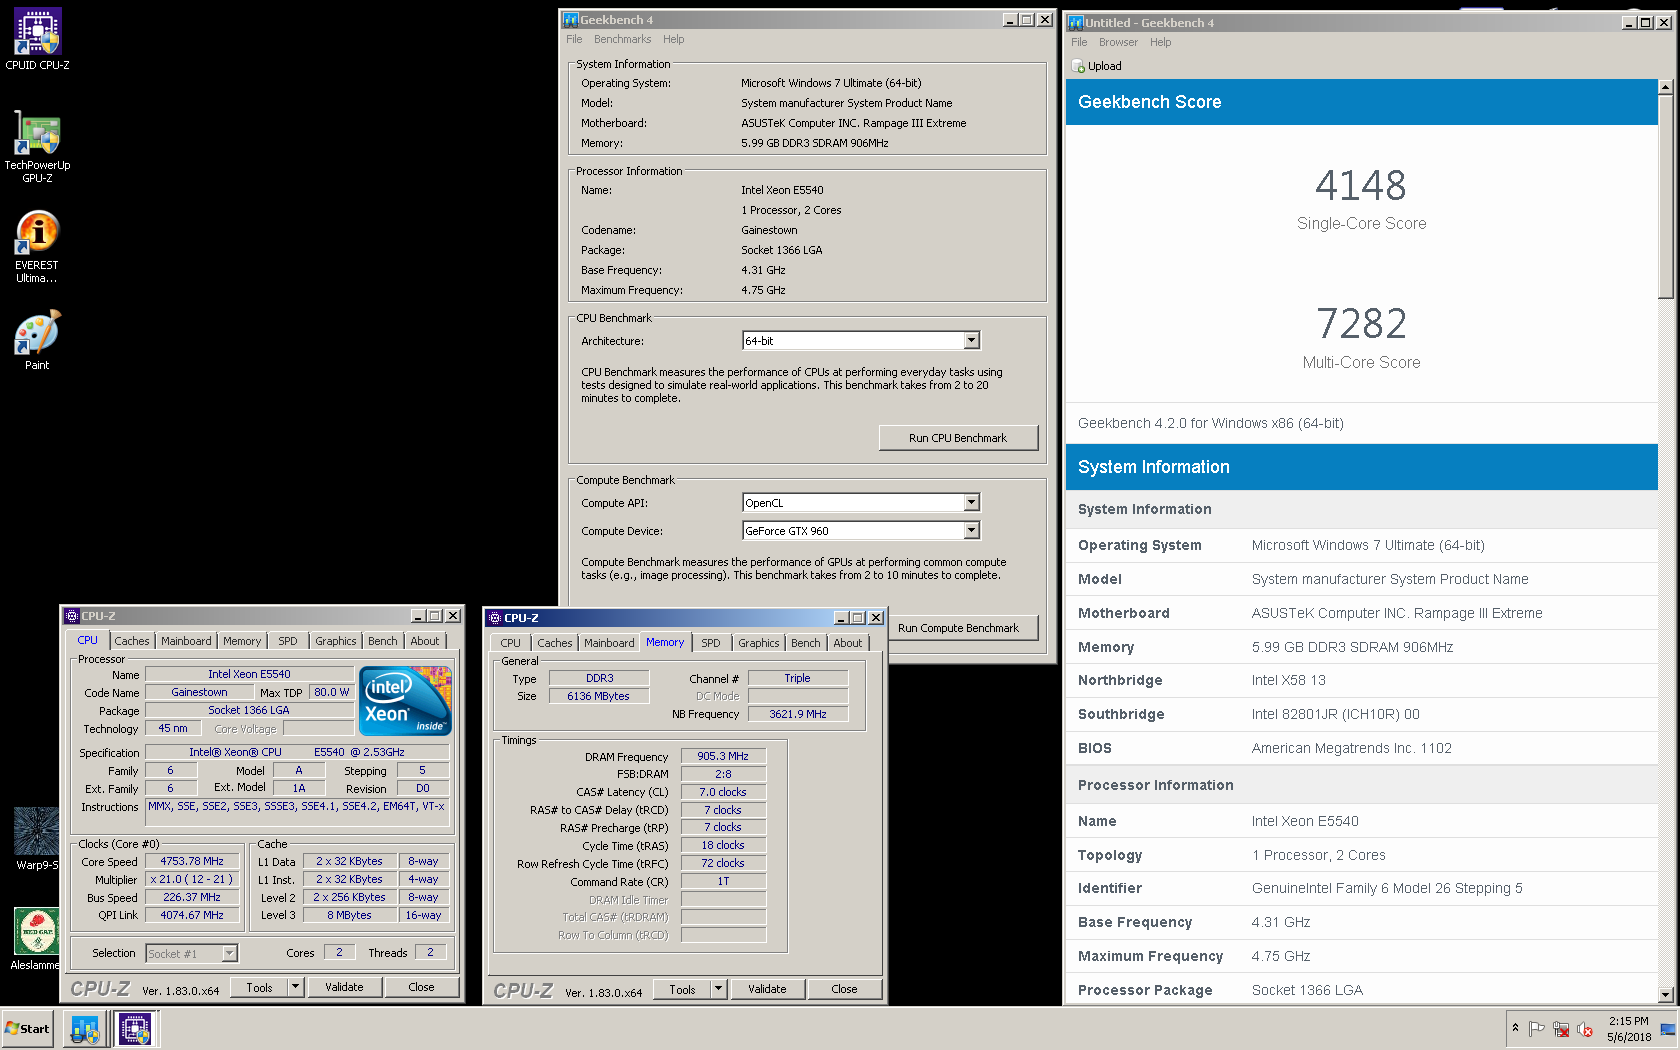Switch to Mainboard tab in the left CPU-Z window
This screenshot has height=1050, width=1680.
(x=186, y=641)
